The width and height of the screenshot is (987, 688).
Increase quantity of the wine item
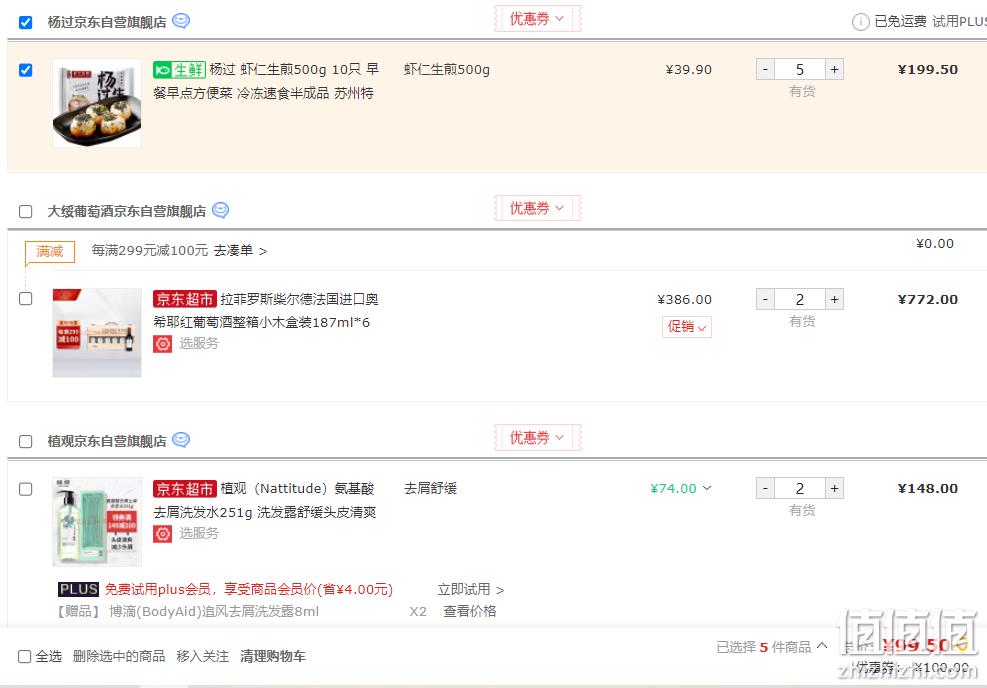[834, 299]
